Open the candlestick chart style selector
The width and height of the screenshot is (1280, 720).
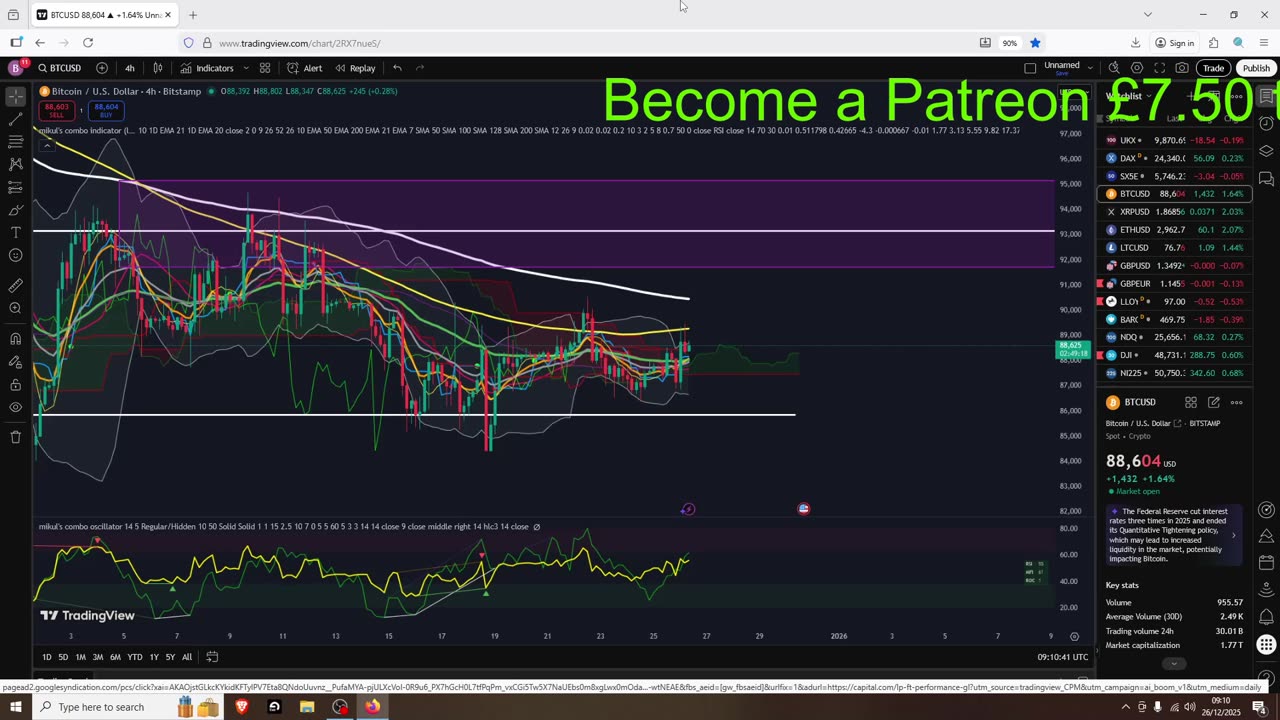coord(157,68)
